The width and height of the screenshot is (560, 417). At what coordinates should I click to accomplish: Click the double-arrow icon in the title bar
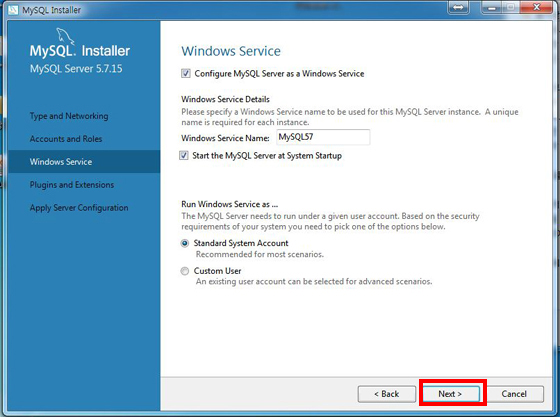coord(458,7)
